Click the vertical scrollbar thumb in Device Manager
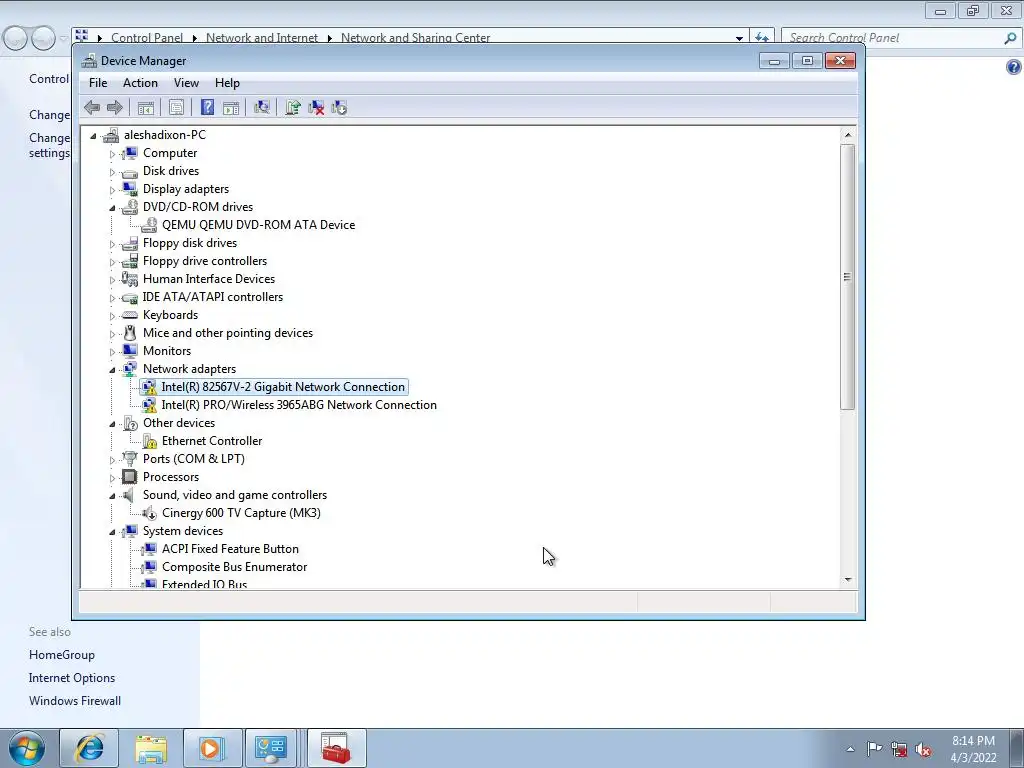 (848, 277)
